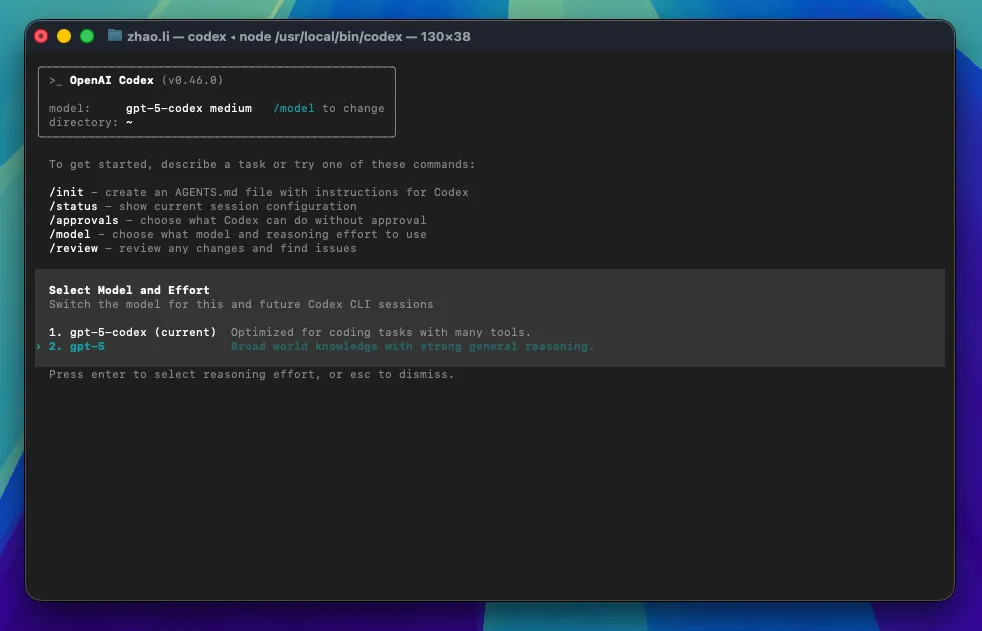Image resolution: width=982 pixels, height=631 pixels.
Task: Close the terminal window with red button
Action: [x=41, y=36]
